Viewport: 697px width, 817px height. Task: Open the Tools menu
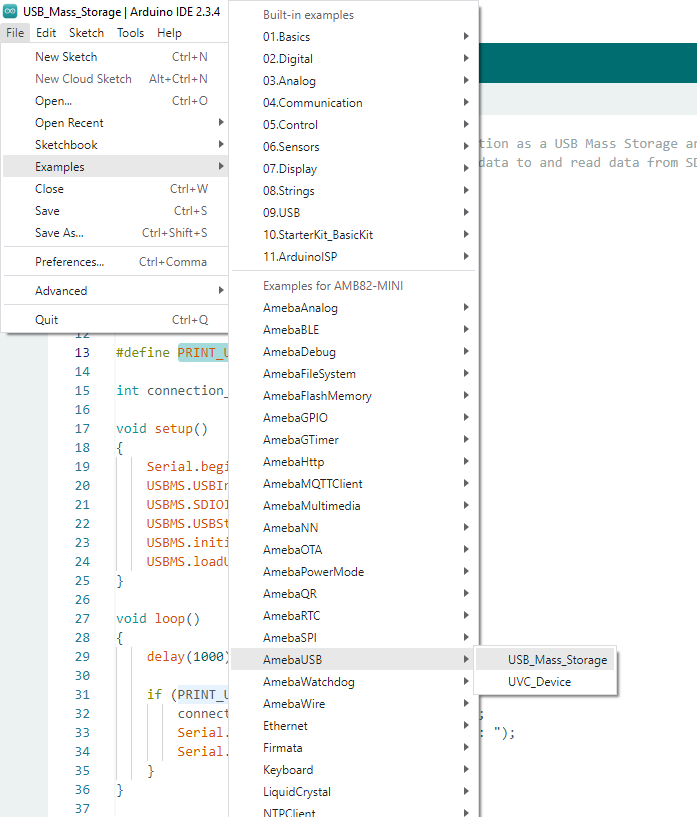(x=130, y=33)
